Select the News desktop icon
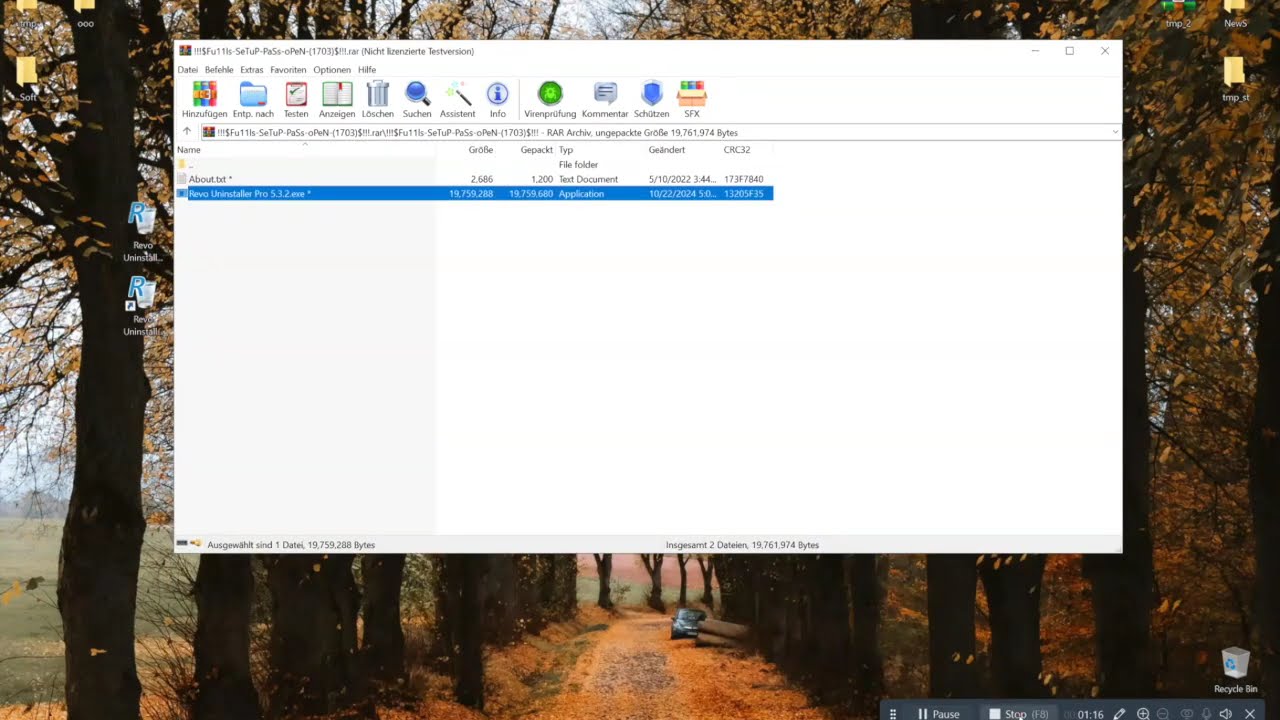Image resolution: width=1280 pixels, height=720 pixels. click(1236, 14)
